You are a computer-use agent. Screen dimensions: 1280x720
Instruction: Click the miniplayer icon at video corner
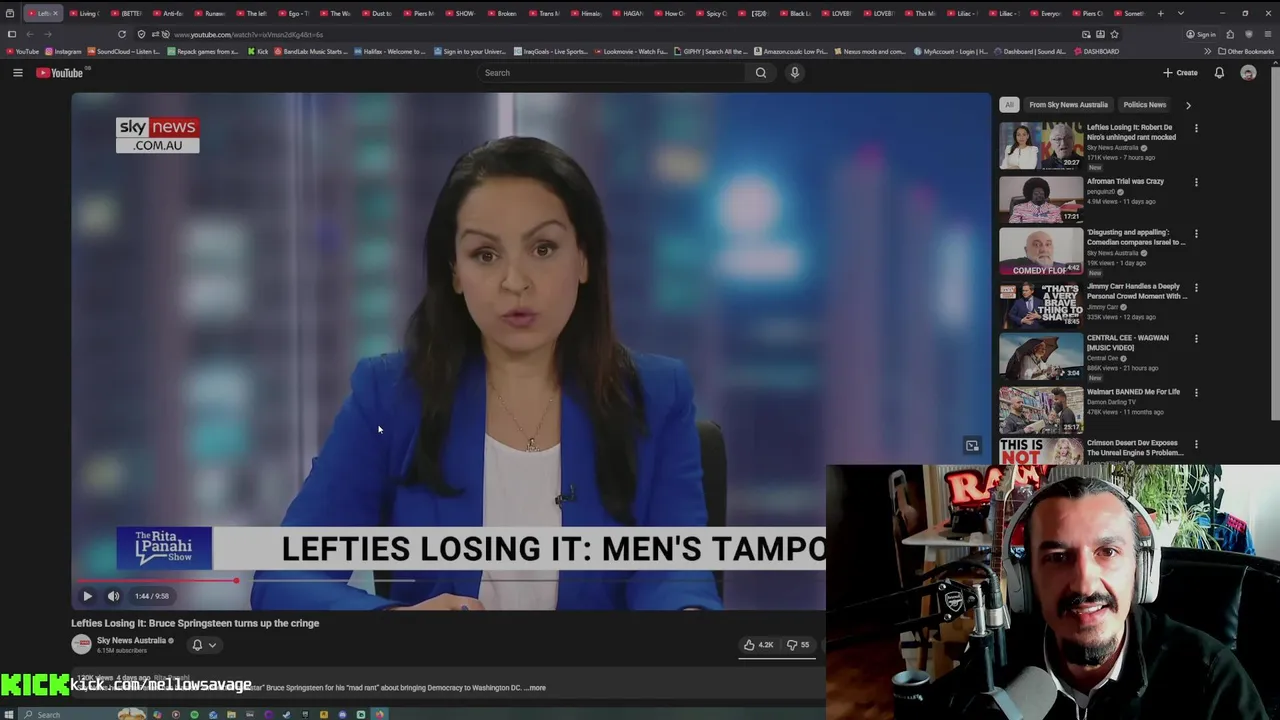point(972,446)
